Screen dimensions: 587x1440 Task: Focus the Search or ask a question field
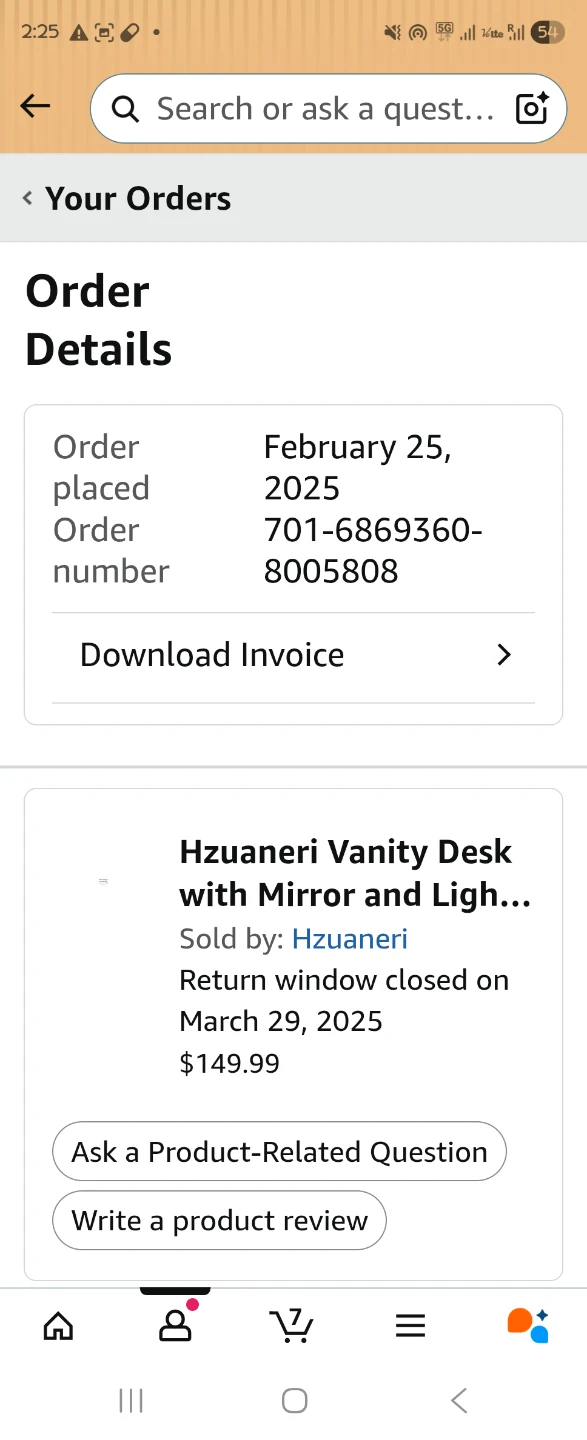coord(328,108)
